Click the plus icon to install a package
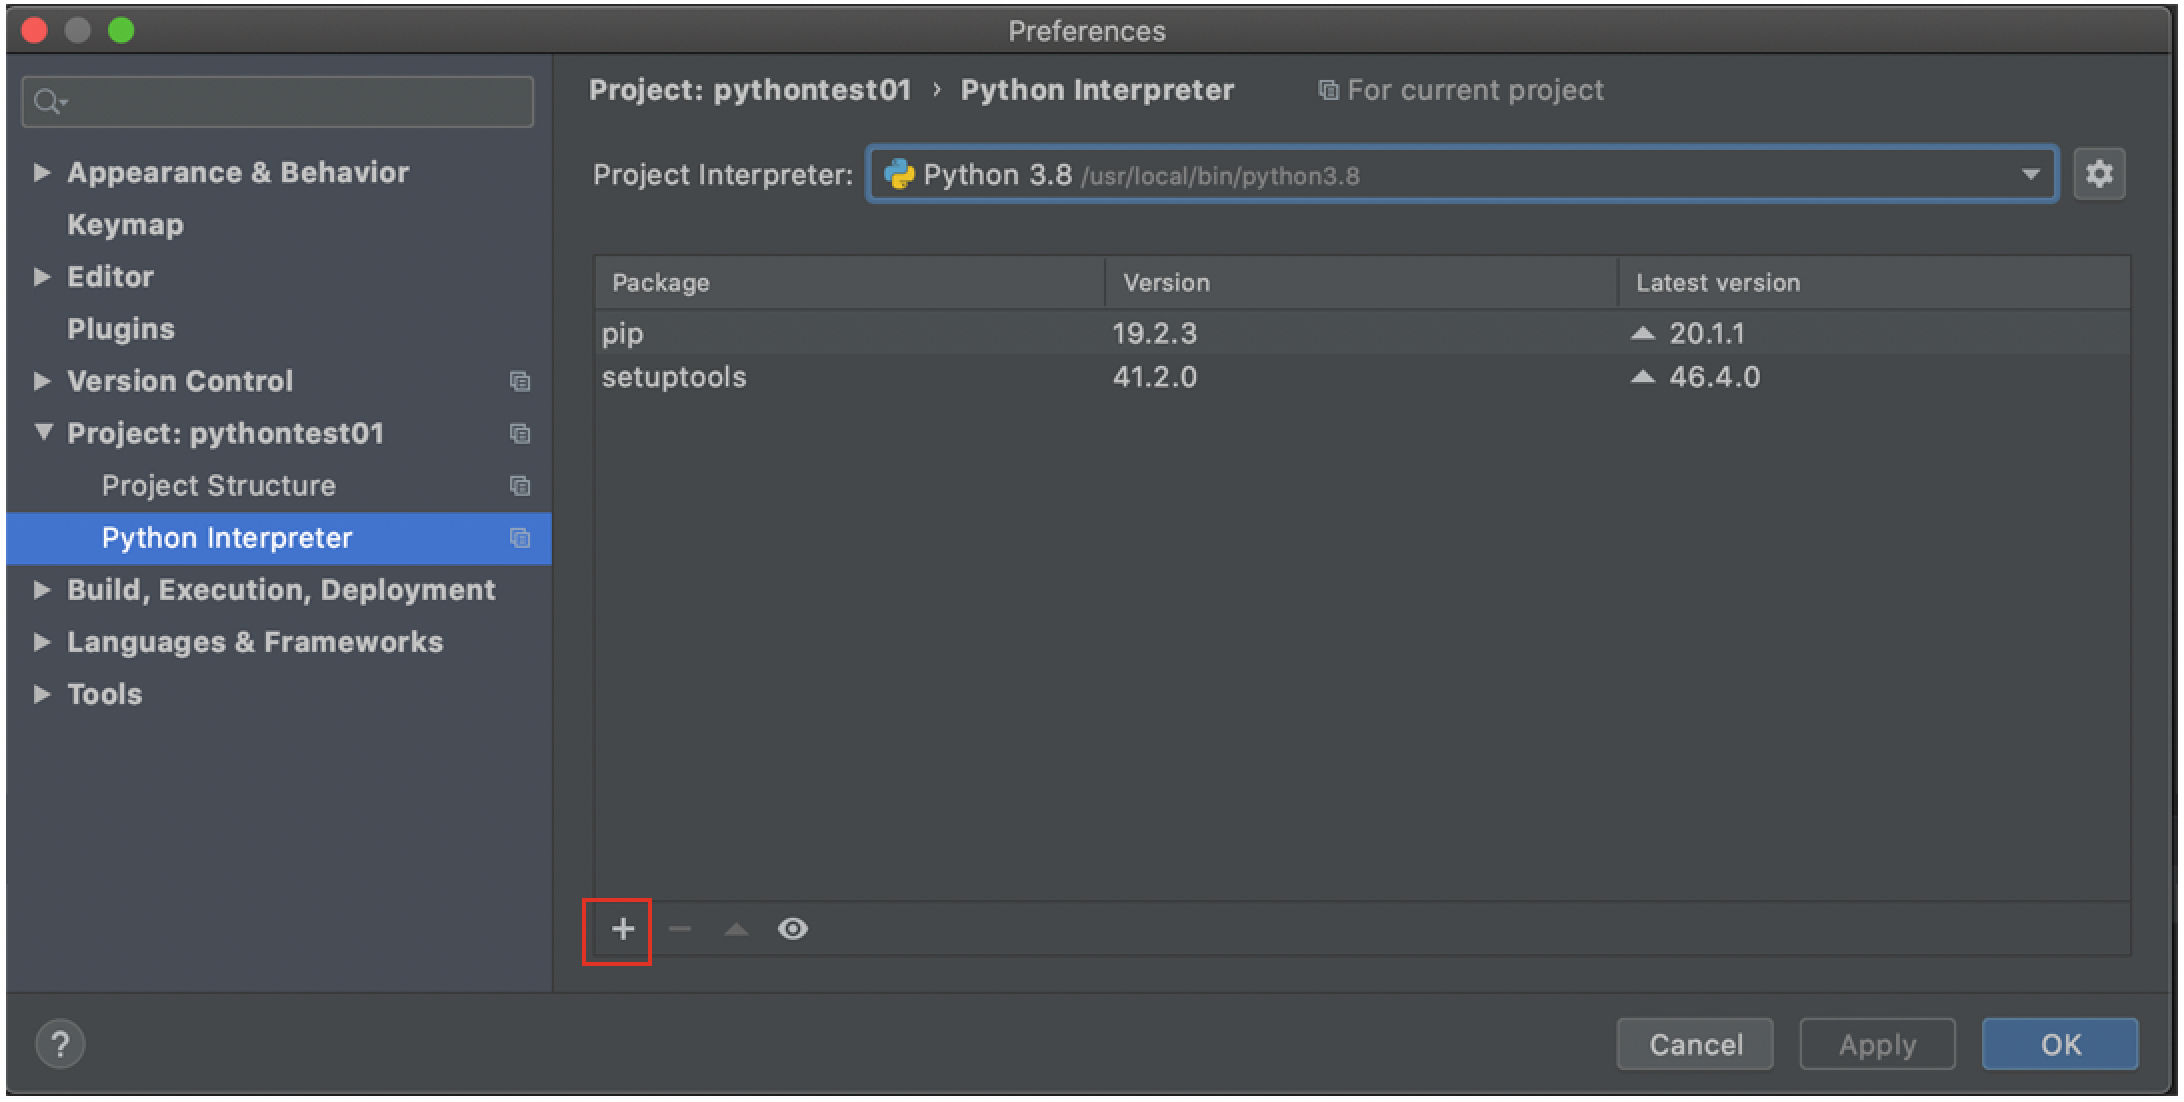Screen dimensions: 2184x1102 623,930
